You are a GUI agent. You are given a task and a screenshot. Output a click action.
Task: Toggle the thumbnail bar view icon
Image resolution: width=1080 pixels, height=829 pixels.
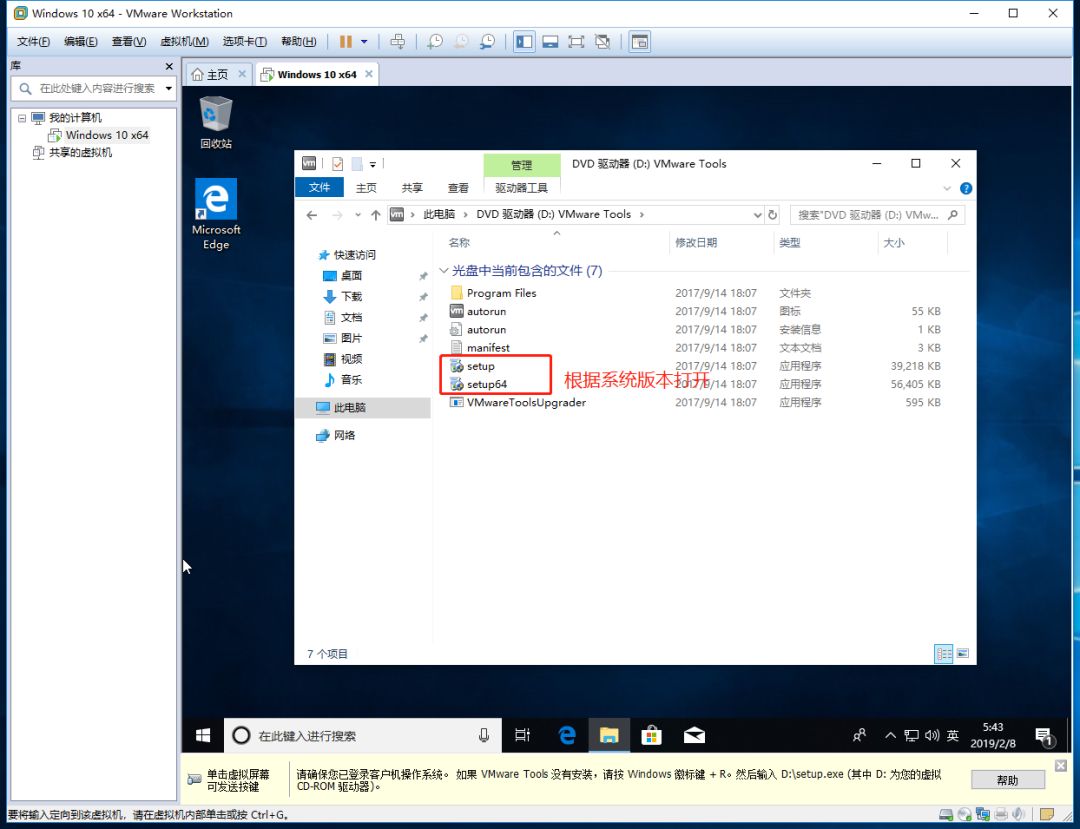point(550,41)
